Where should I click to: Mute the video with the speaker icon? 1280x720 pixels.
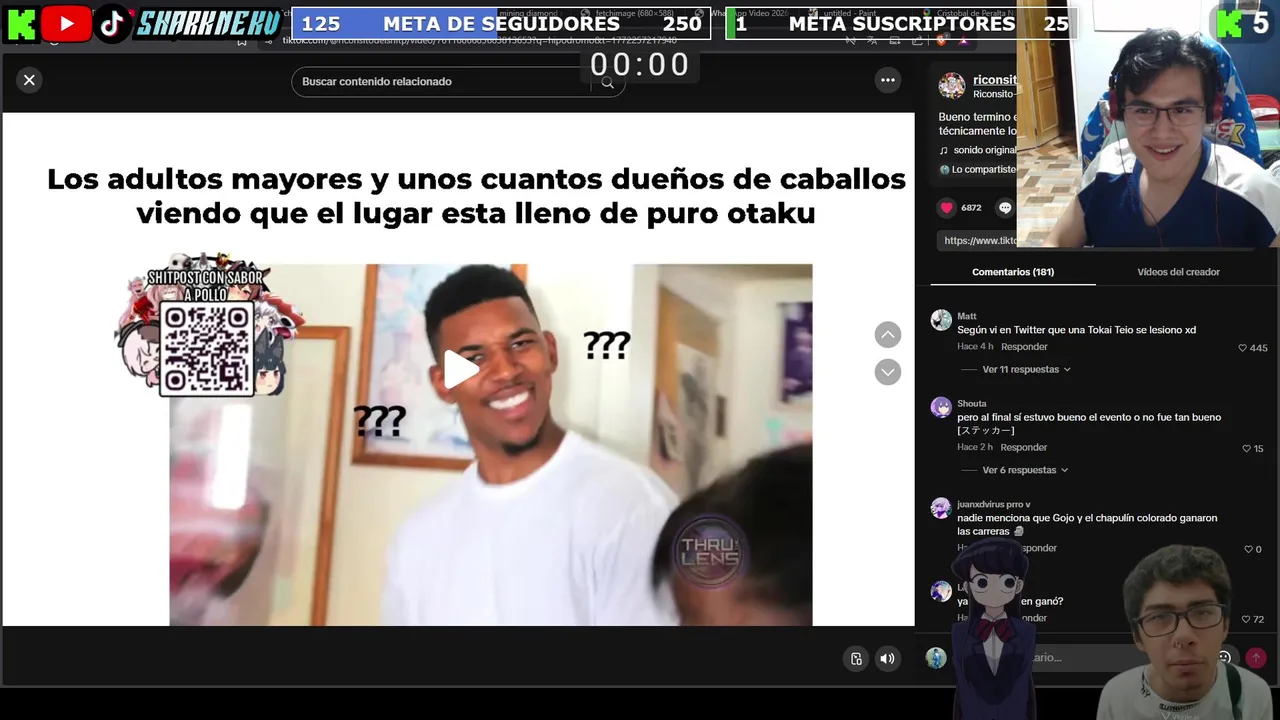(x=887, y=658)
